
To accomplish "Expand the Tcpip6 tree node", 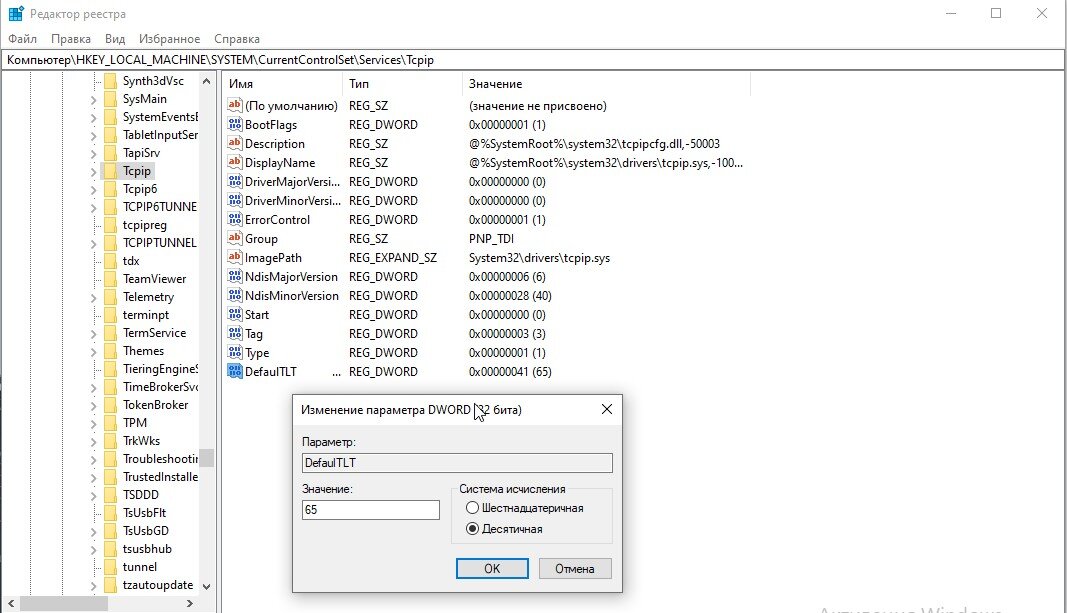I will click(93, 190).
